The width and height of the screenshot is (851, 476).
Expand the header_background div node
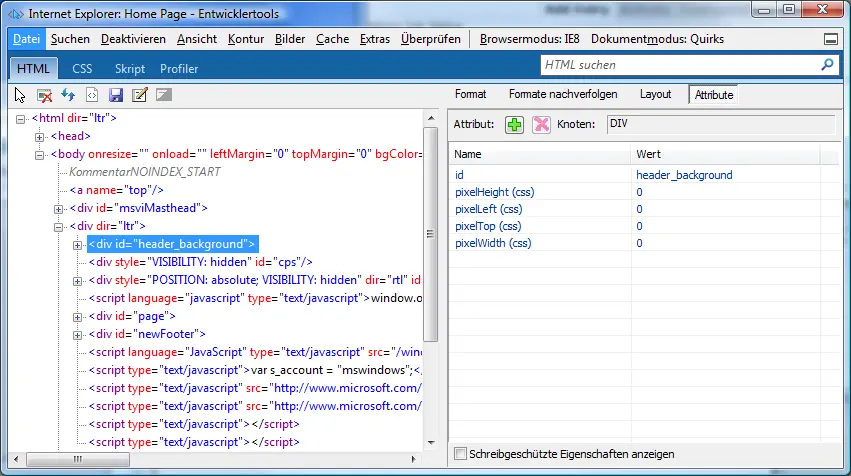pyautogui.click(x=78, y=245)
